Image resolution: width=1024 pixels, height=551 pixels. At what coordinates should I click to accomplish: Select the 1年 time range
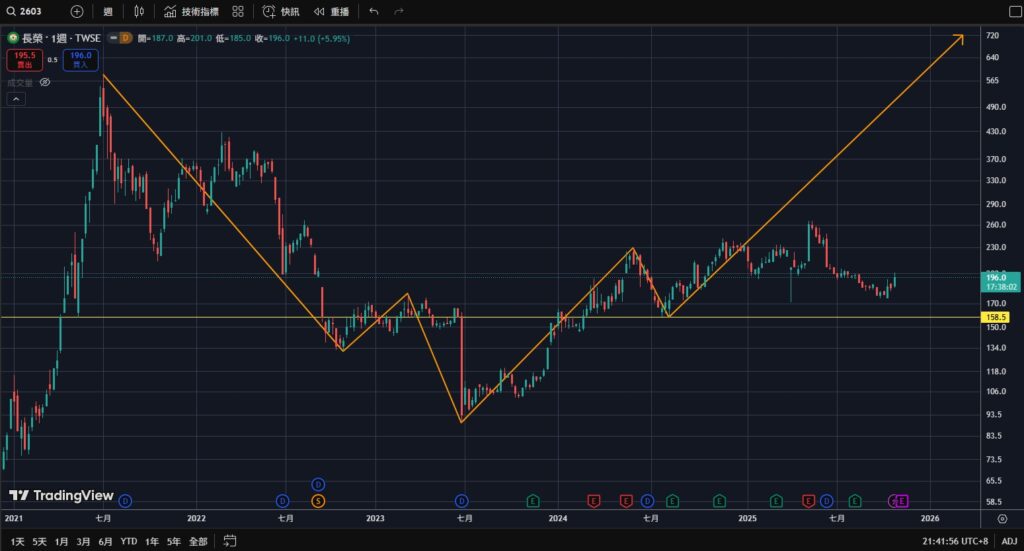(151, 541)
